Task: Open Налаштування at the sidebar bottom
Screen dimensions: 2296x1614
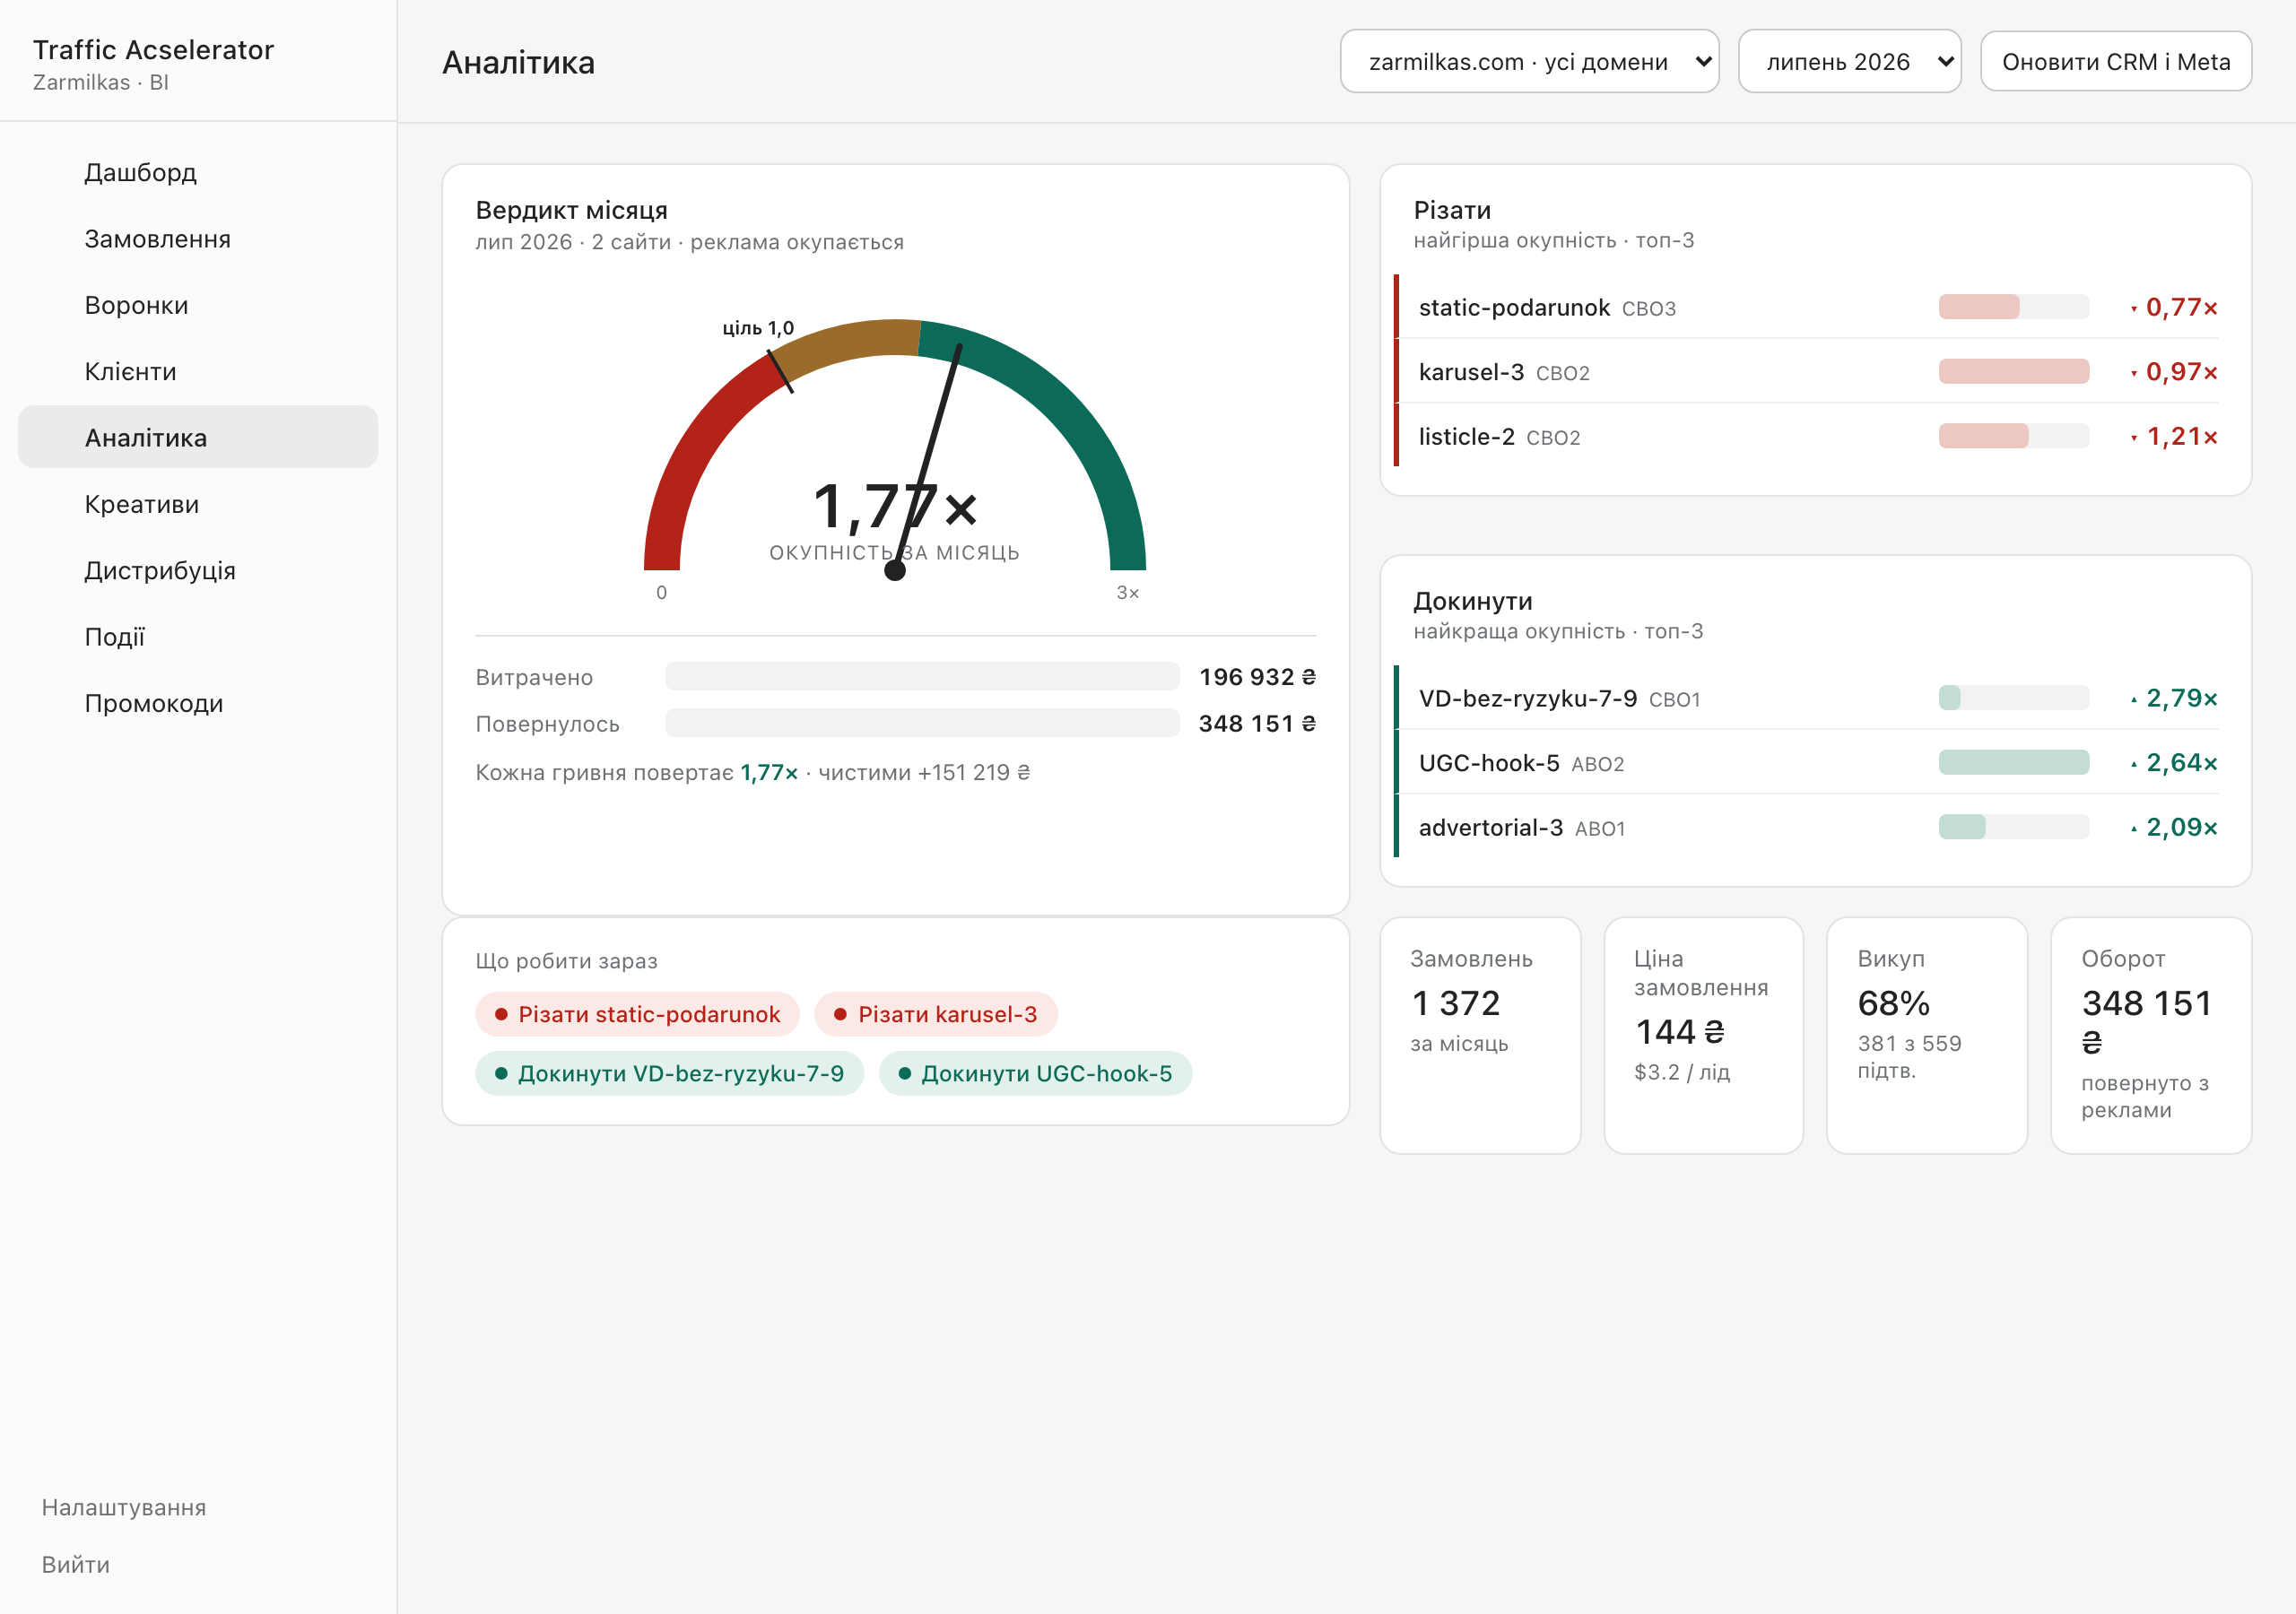Action: (x=124, y=1507)
